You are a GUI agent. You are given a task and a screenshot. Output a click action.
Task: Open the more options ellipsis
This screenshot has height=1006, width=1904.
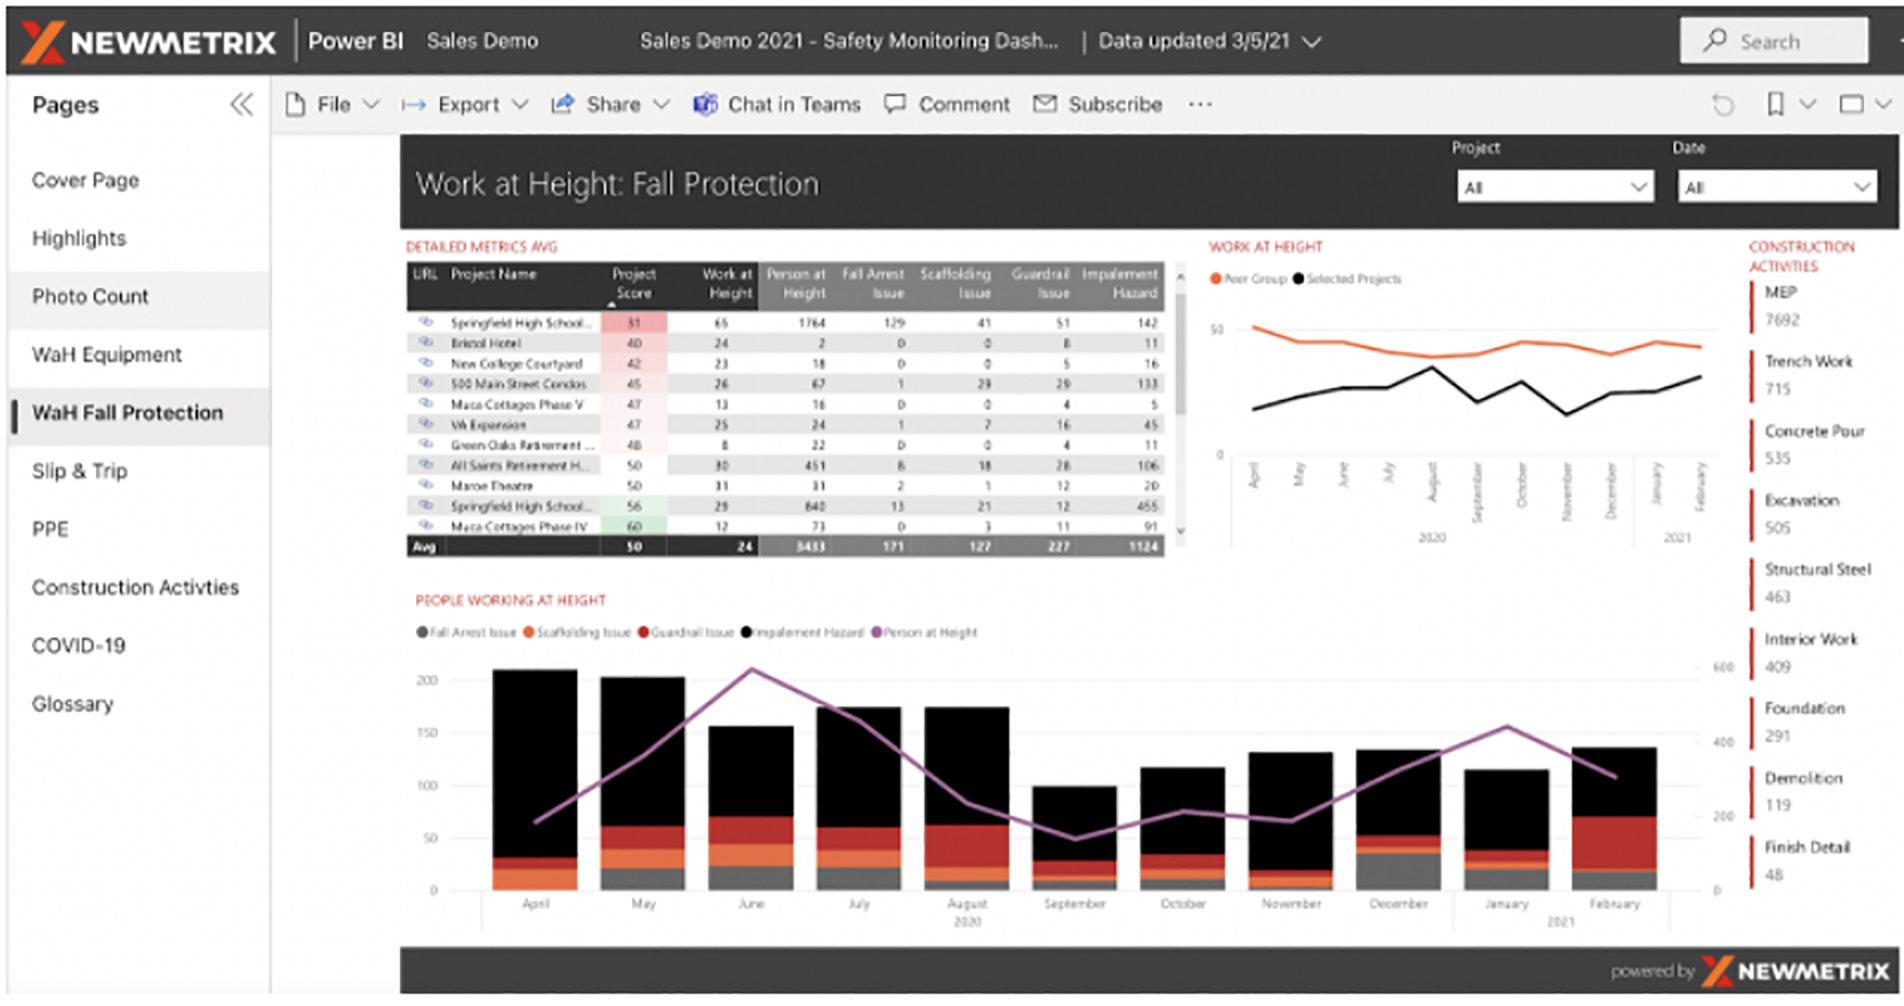click(1200, 104)
